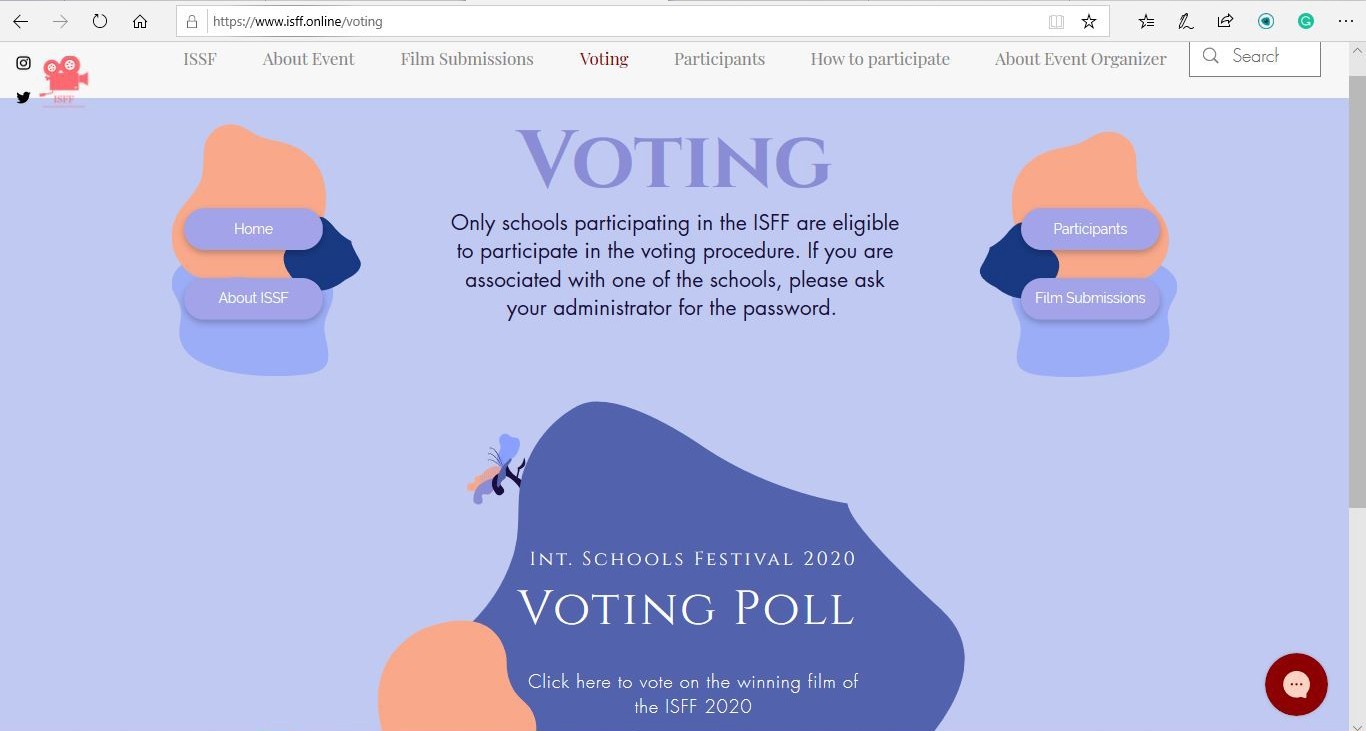Click the Add notes pen icon
Screen dimensions: 1366x731
click(x=1185, y=21)
